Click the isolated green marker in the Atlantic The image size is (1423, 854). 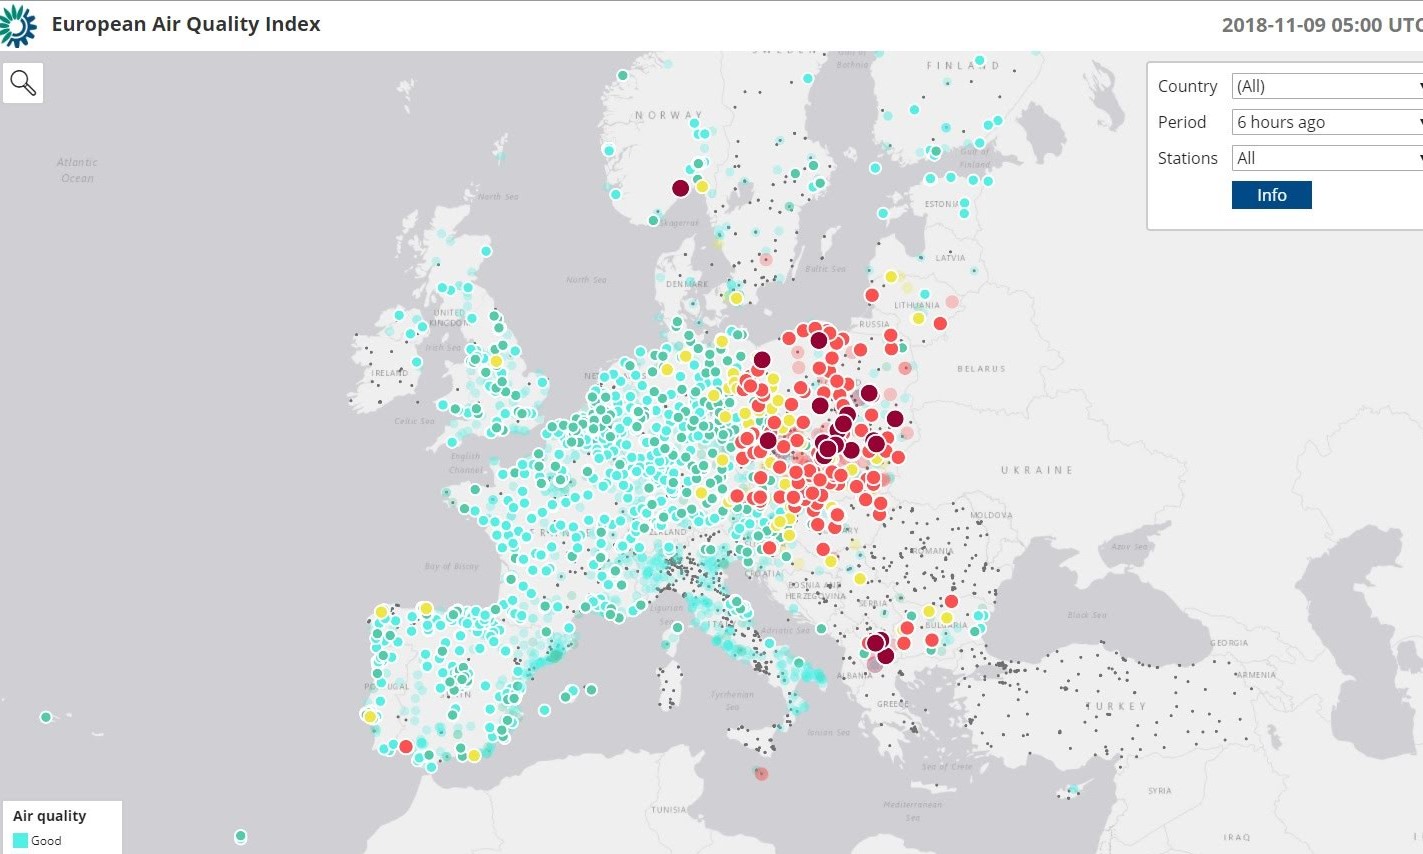[x=46, y=717]
